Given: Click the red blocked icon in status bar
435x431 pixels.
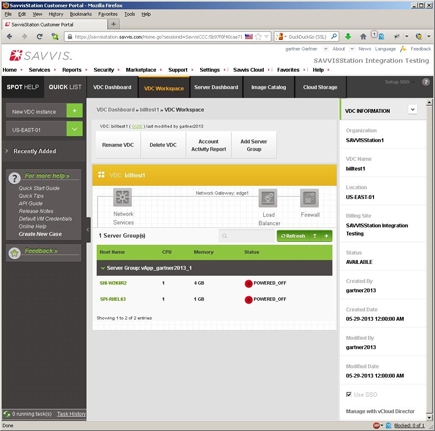Looking at the screenshot, I should (377, 426).
